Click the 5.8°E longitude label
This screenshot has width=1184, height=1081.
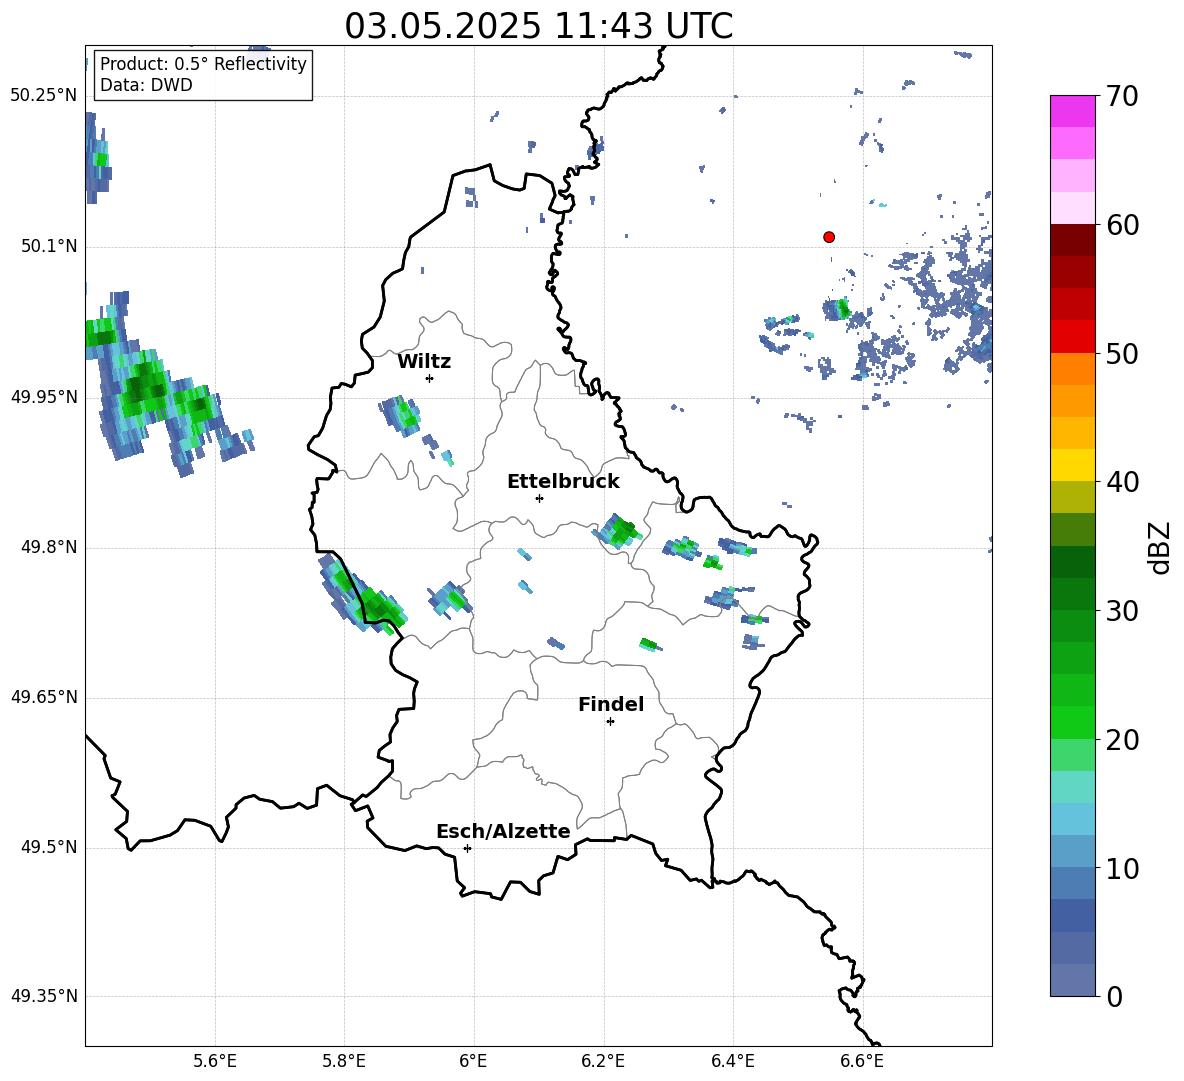[x=344, y=1061]
